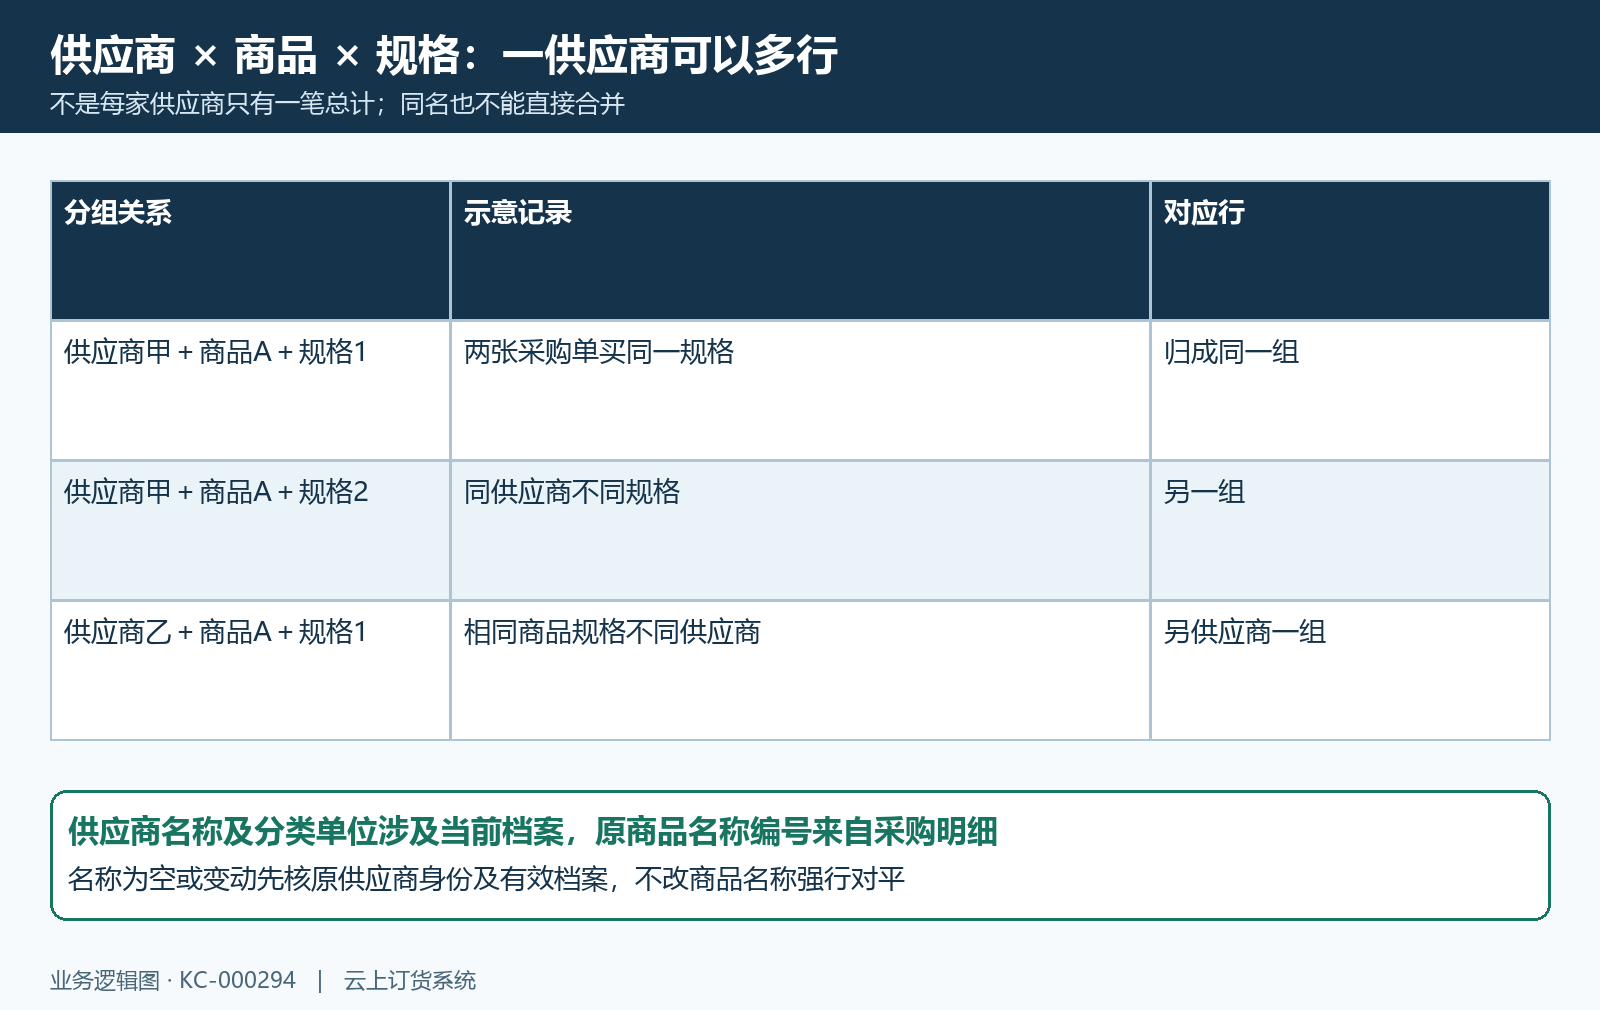Click the 示意记录 column header

(x=800, y=251)
